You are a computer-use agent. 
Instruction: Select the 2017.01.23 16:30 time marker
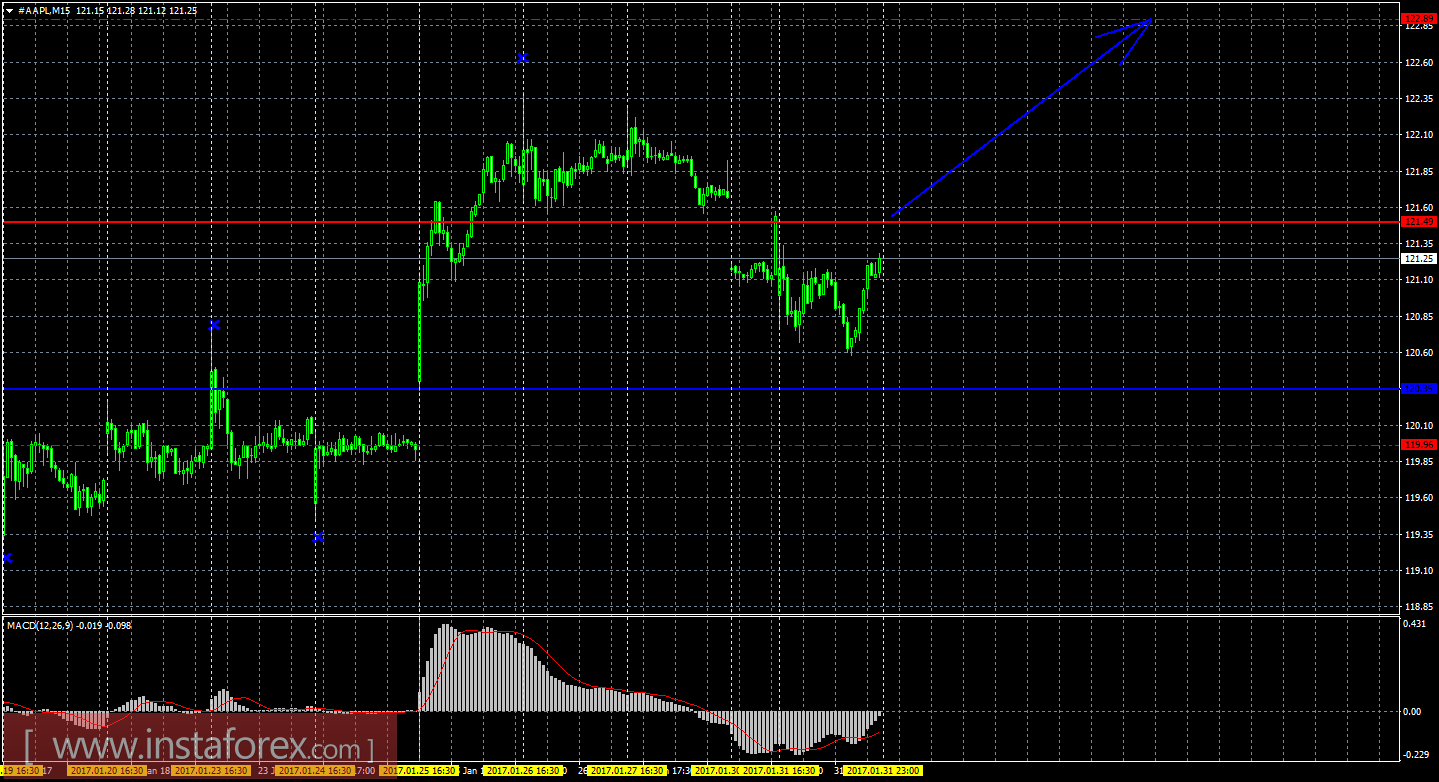(x=211, y=771)
